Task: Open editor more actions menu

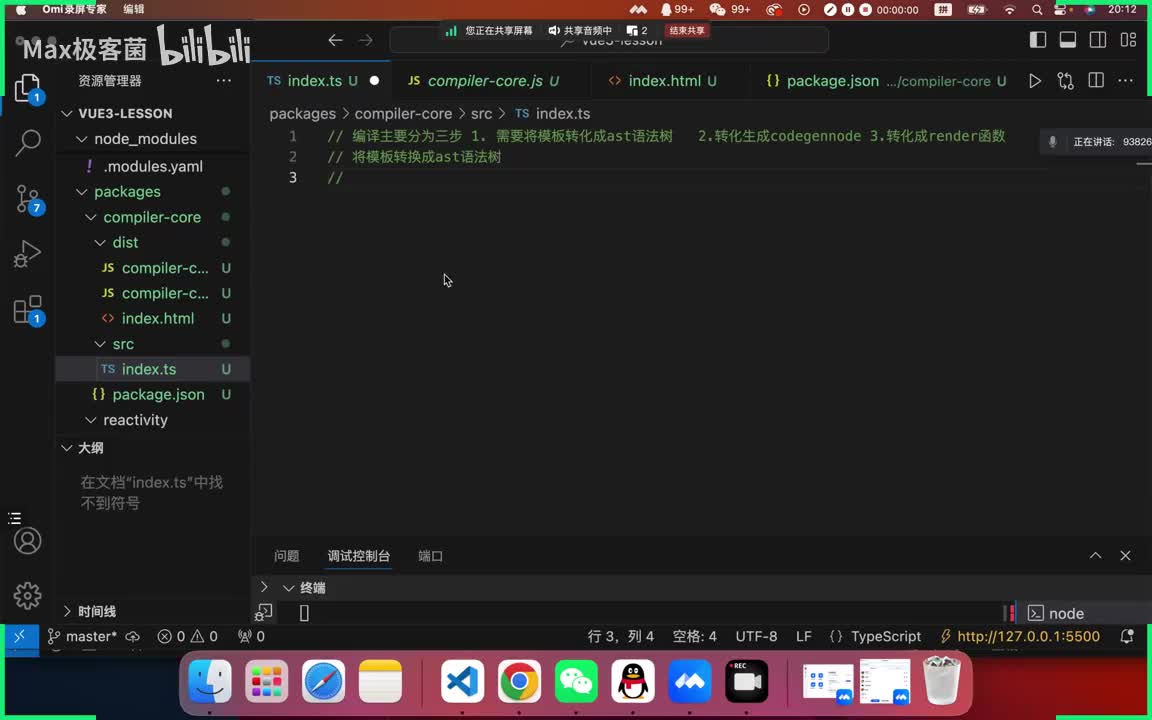Action: click(1126, 81)
